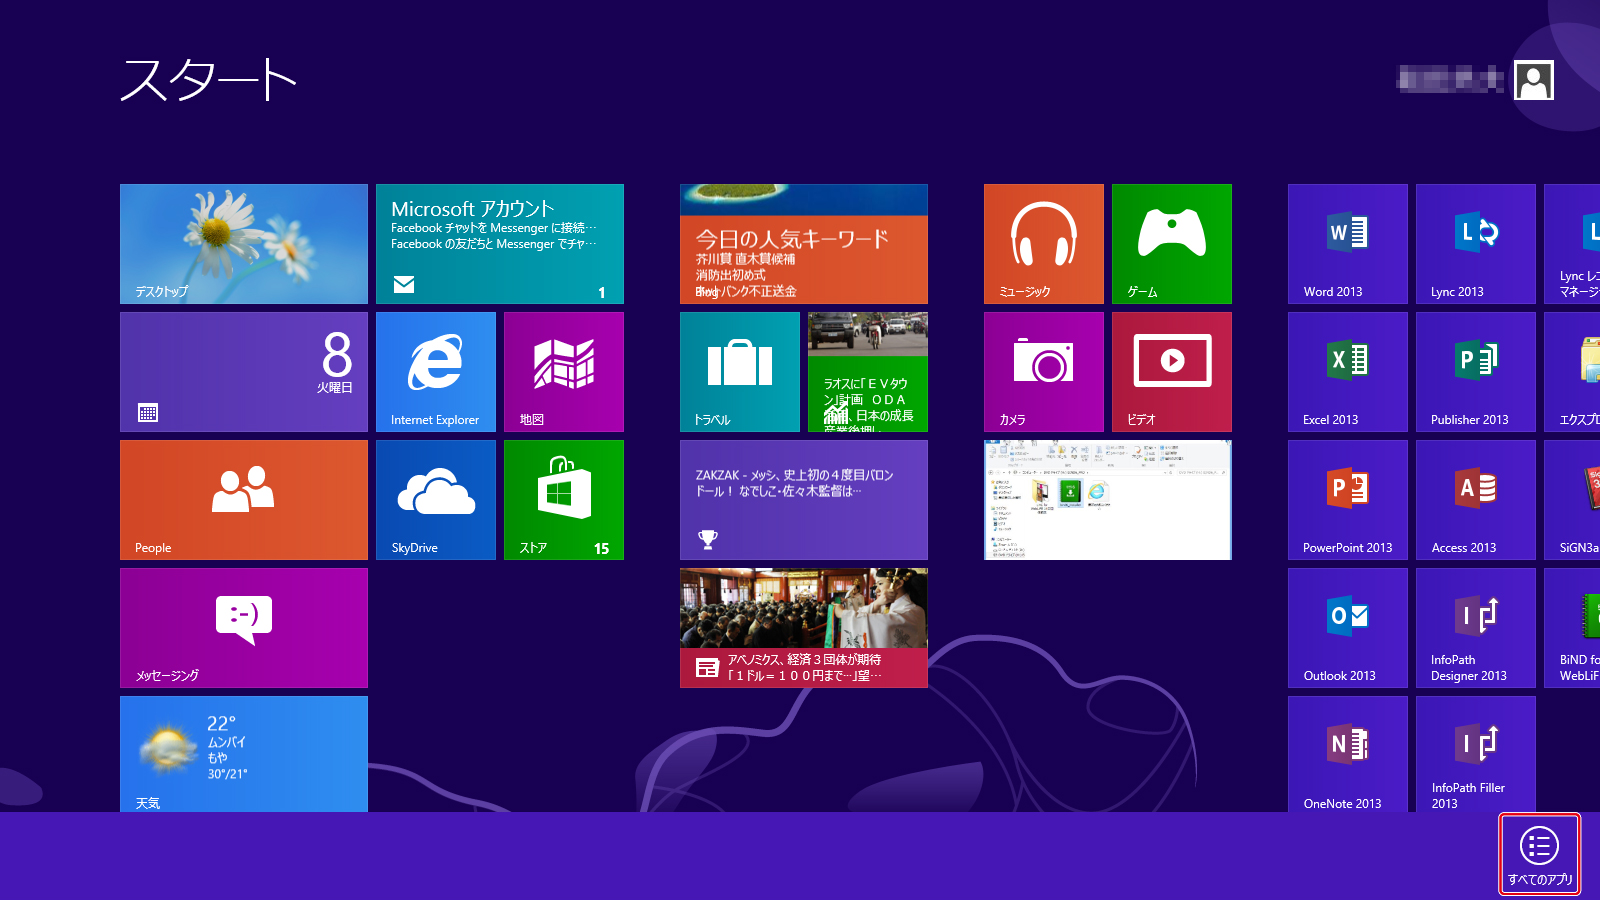Open the トラベル travel tile
Viewport: 1600px width, 901px height.
(x=740, y=372)
